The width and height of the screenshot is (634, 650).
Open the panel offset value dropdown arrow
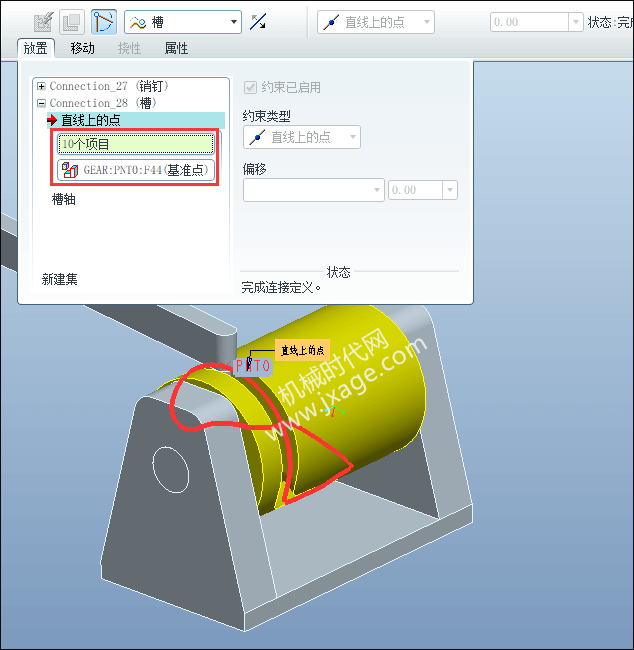(x=450, y=190)
